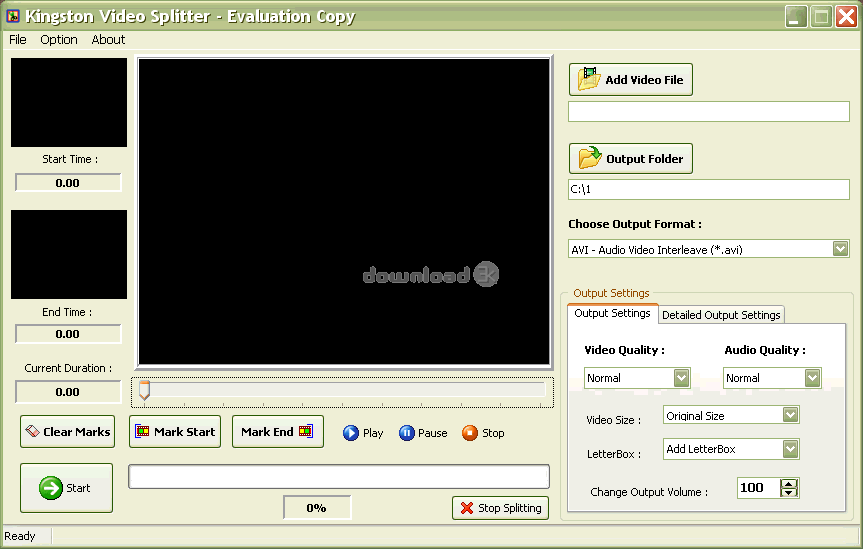Click the 0% progress indicator

tap(316, 508)
